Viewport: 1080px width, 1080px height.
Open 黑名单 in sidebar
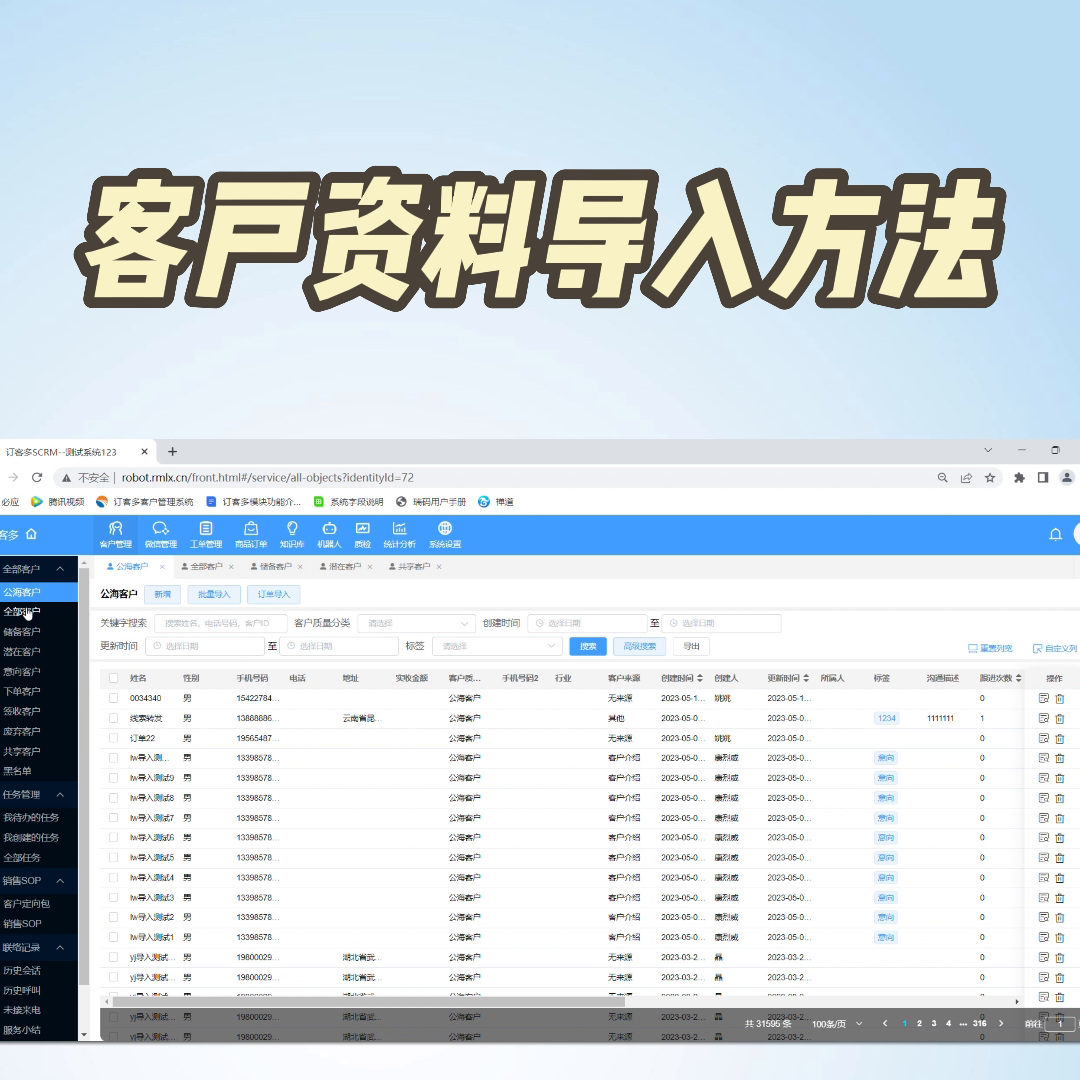[17, 771]
